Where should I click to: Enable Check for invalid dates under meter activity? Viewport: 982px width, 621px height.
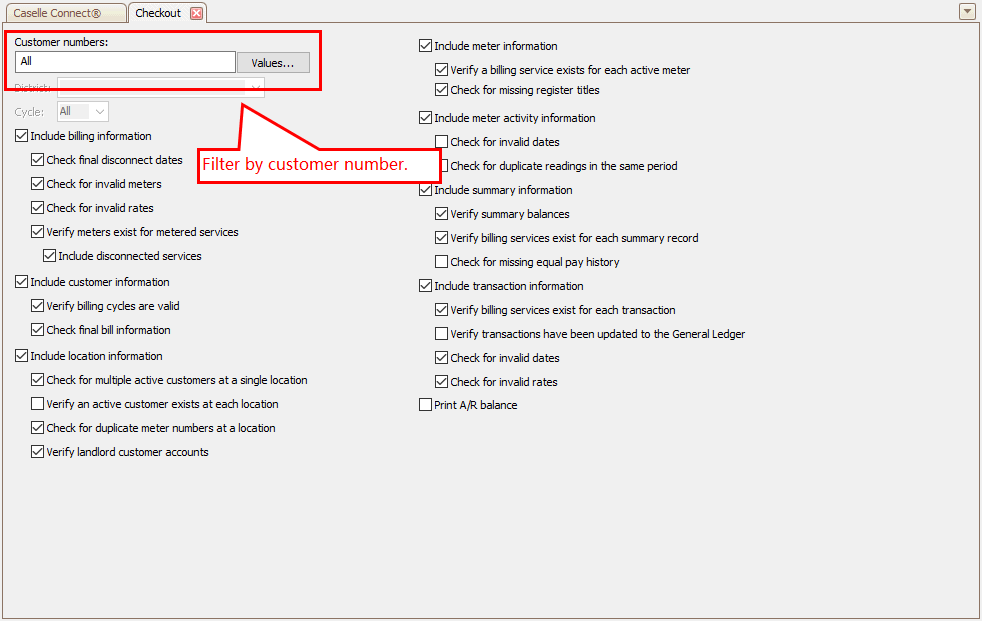point(442,142)
